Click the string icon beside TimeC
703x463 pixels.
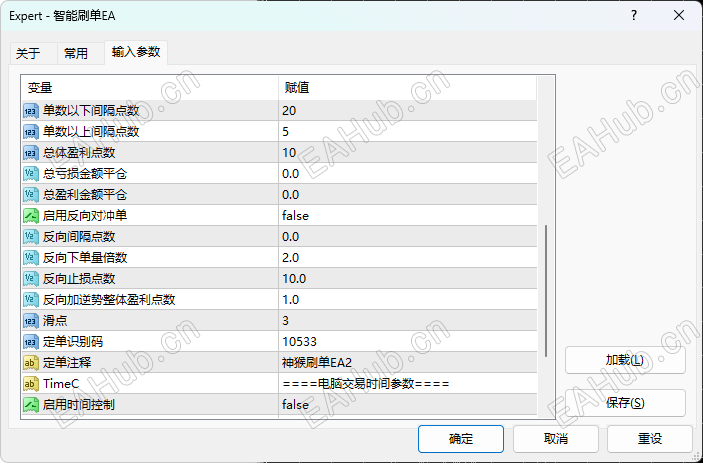[31, 384]
